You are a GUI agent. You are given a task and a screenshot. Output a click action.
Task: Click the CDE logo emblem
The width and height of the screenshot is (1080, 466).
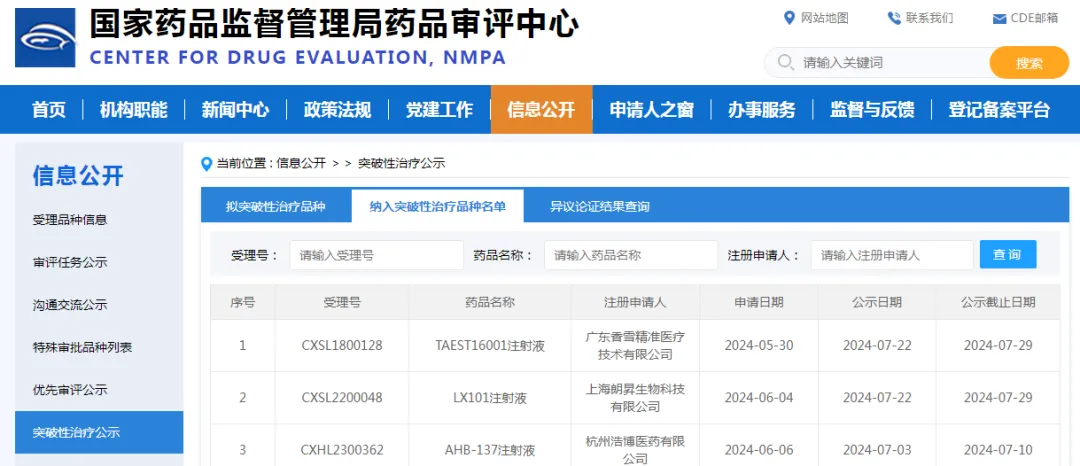[x=45, y=38]
